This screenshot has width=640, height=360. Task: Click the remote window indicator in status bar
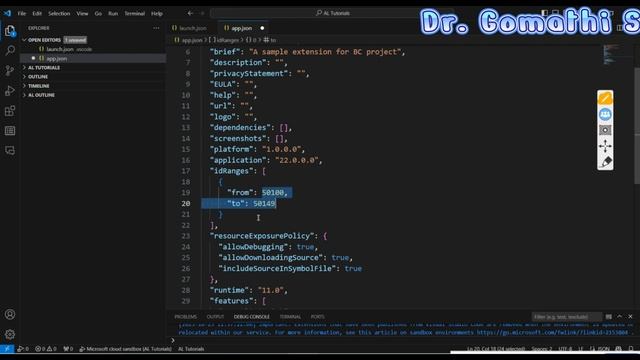tap(7, 349)
